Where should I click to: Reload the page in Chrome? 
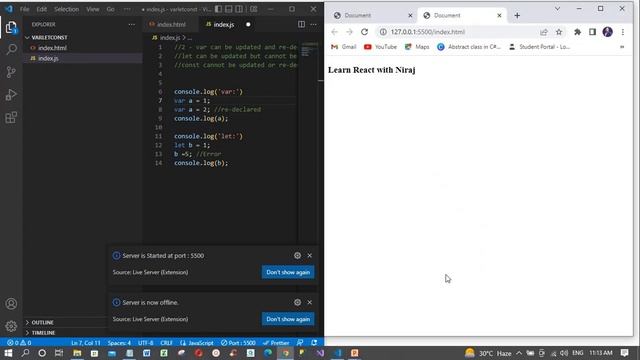click(364, 32)
